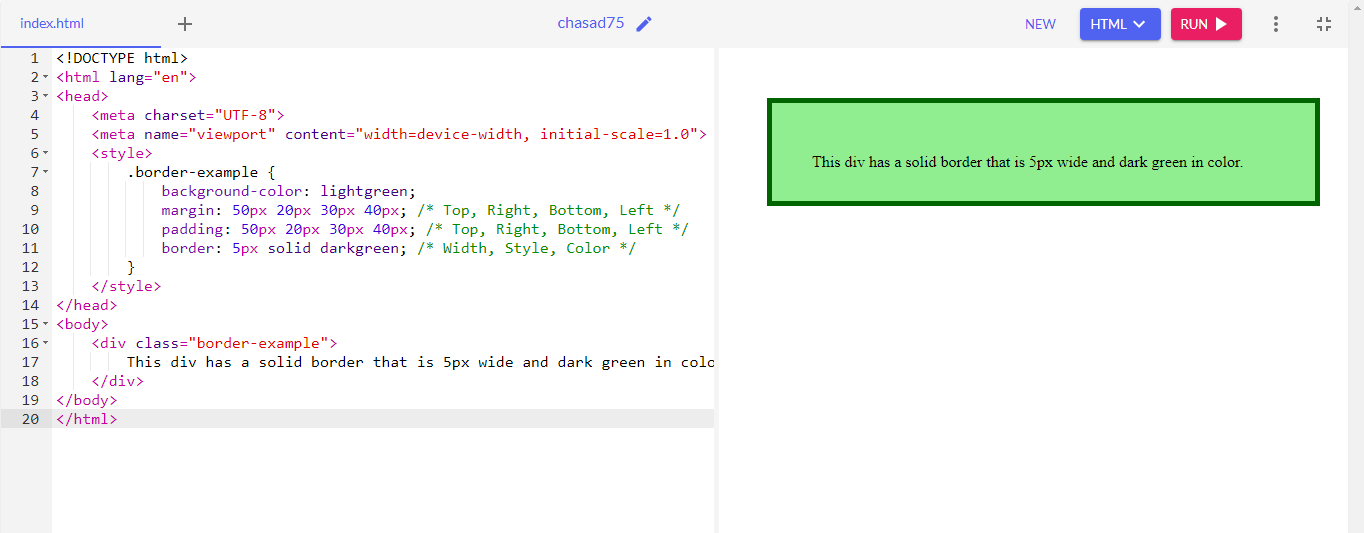Click the closing head tag line
1364x533 pixels.
[x=86, y=305]
